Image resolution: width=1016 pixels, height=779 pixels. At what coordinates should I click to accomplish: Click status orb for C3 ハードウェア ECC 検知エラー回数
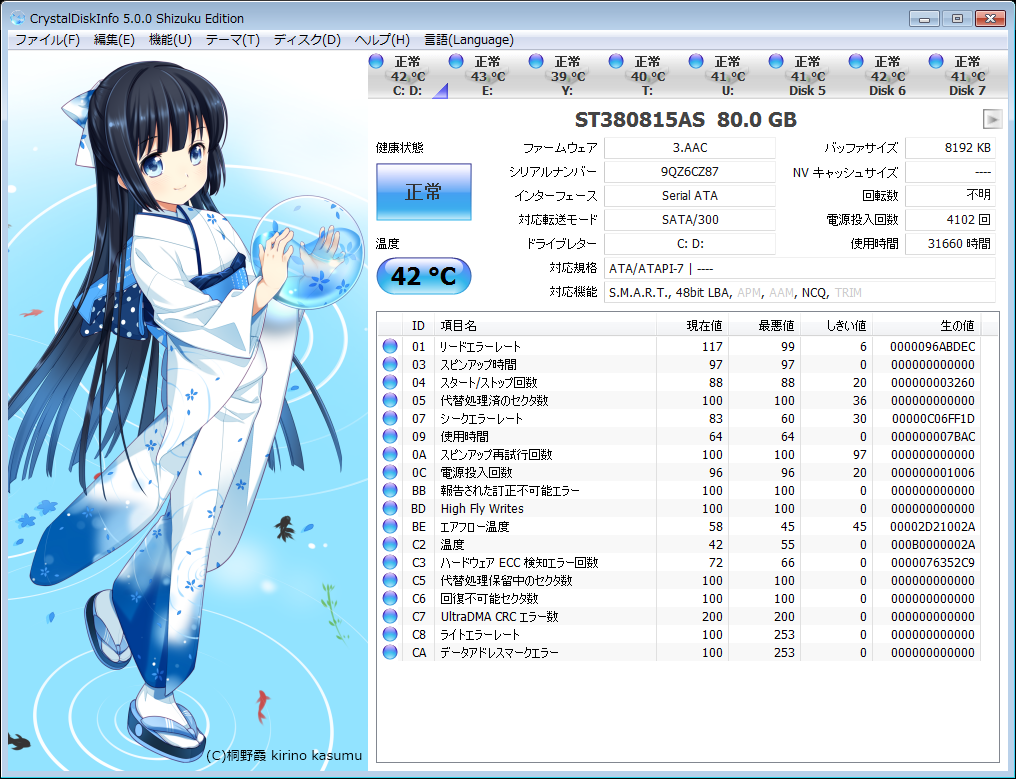click(390, 562)
